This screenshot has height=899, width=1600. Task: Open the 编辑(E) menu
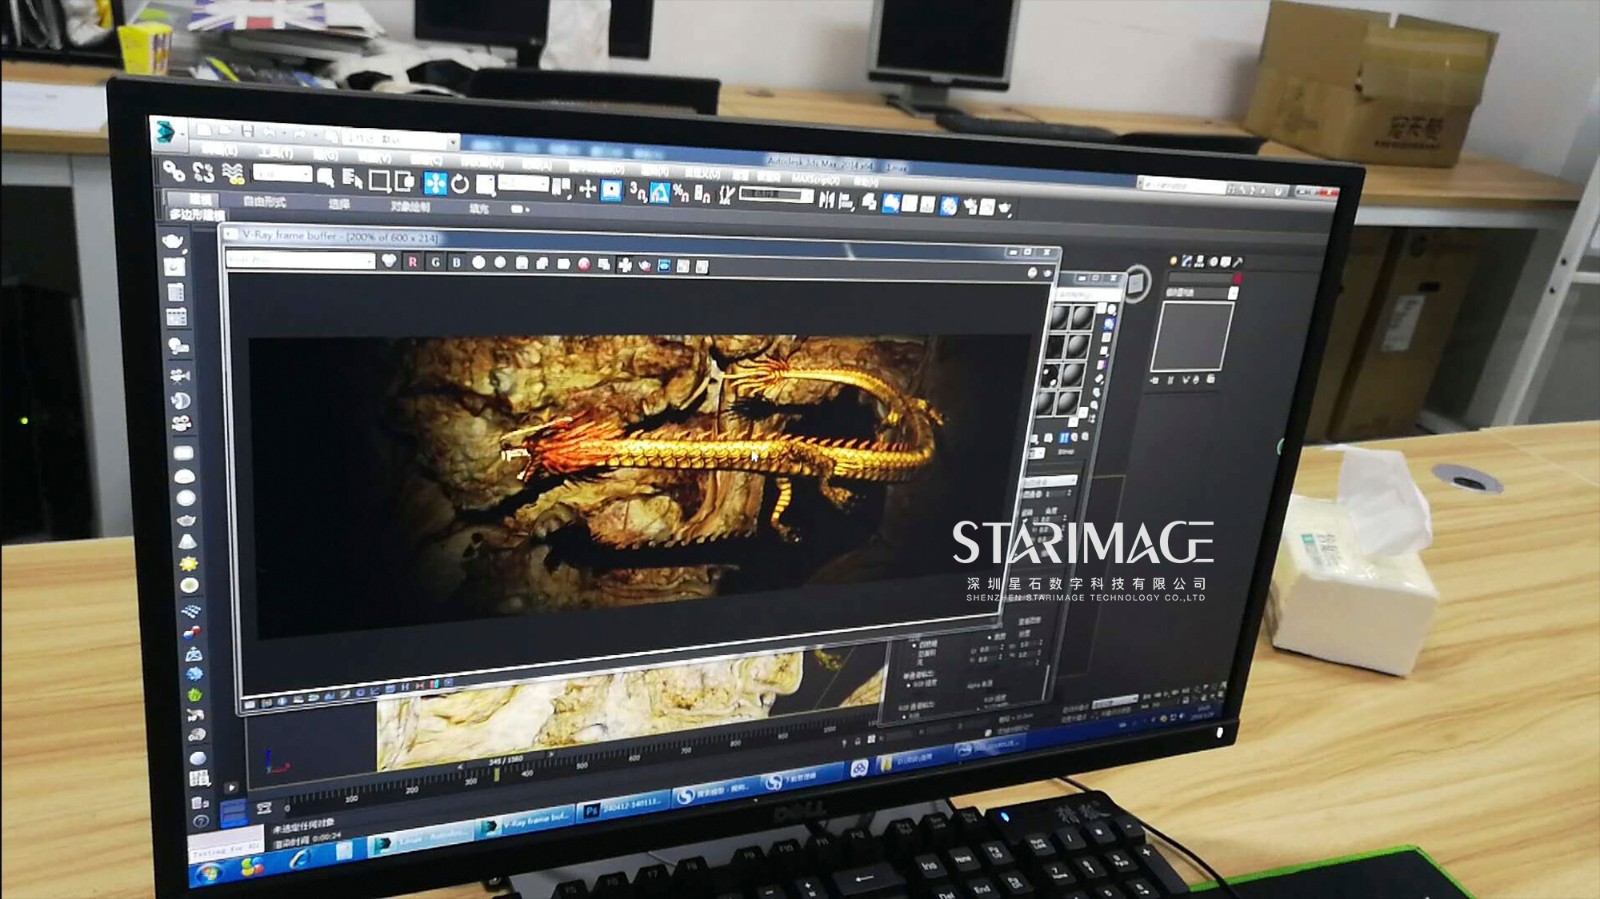(x=219, y=150)
